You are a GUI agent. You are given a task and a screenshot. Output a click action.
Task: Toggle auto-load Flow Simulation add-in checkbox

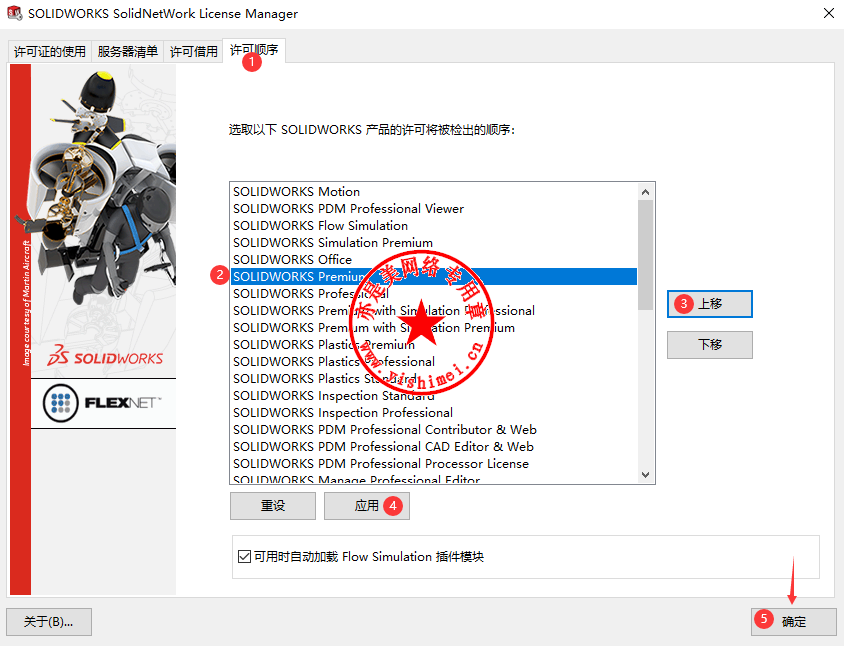point(244,557)
